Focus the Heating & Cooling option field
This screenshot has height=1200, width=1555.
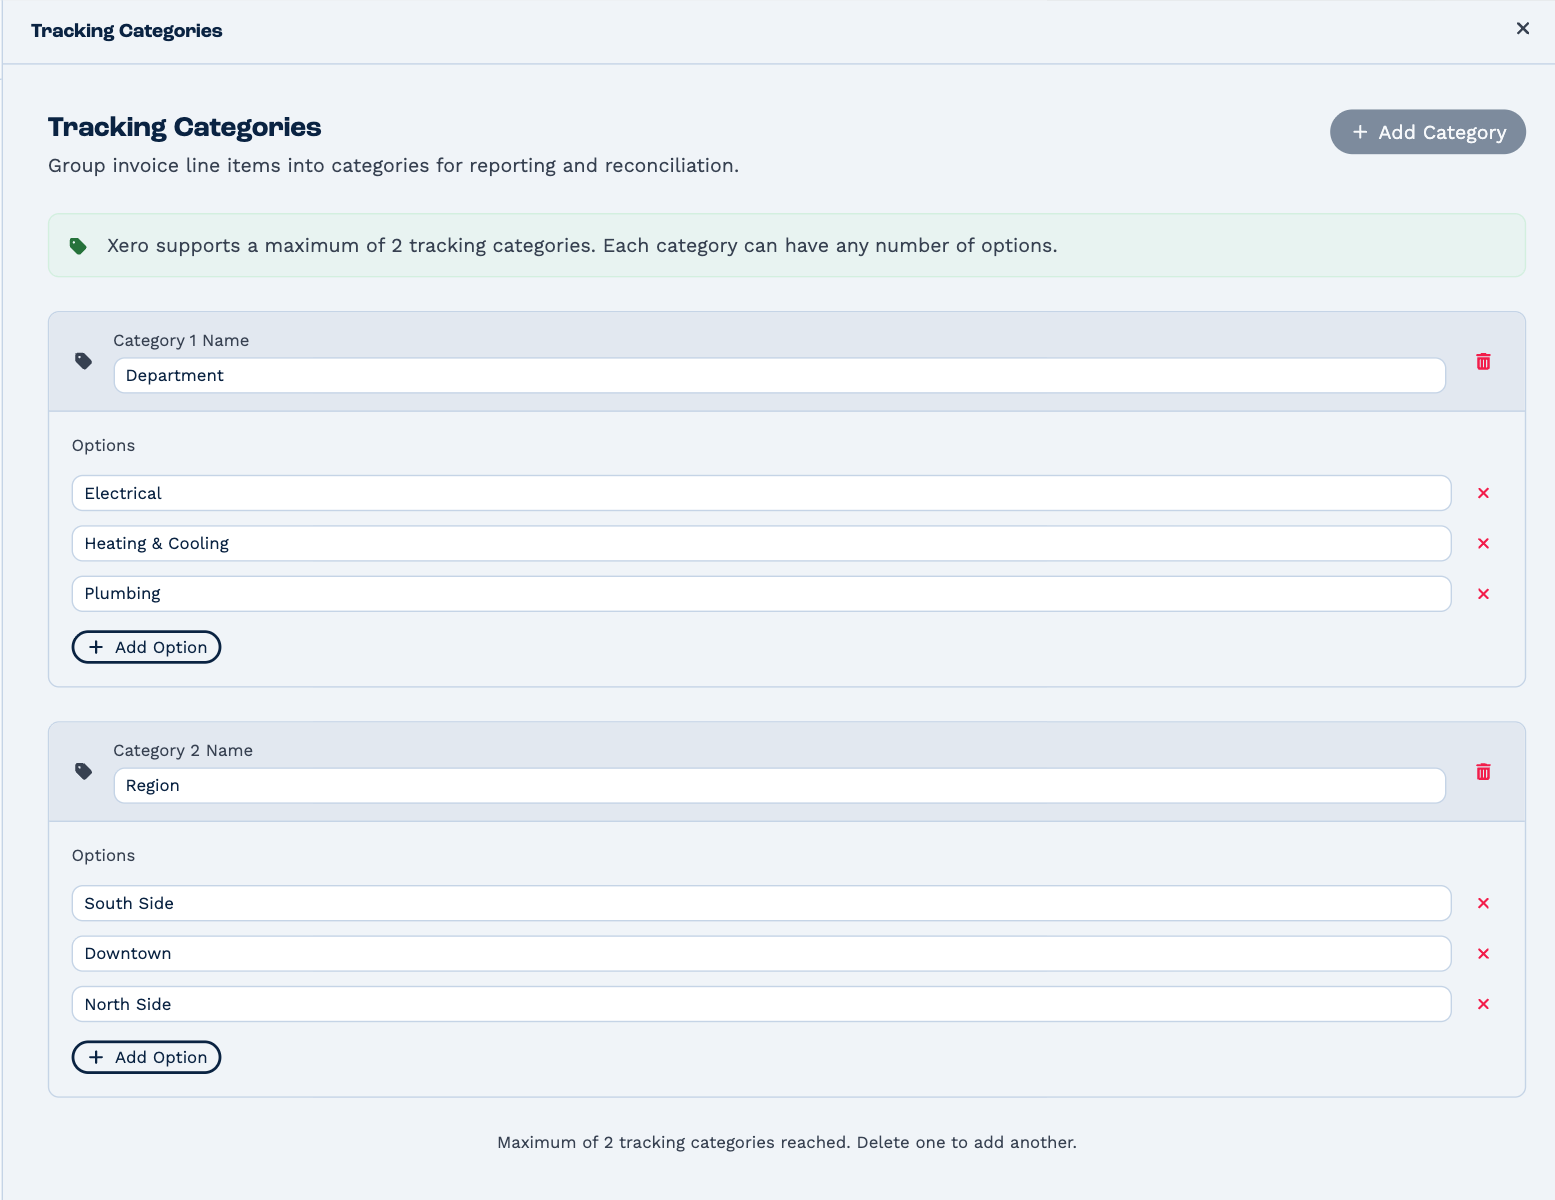(x=761, y=543)
